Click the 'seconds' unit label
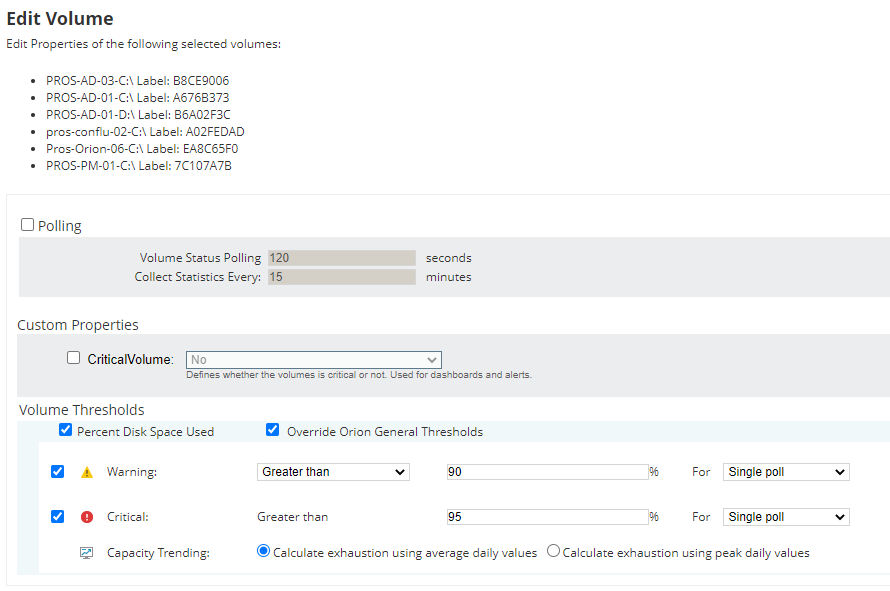The height and width of the screenshot is (591, 890). [448, 258]
